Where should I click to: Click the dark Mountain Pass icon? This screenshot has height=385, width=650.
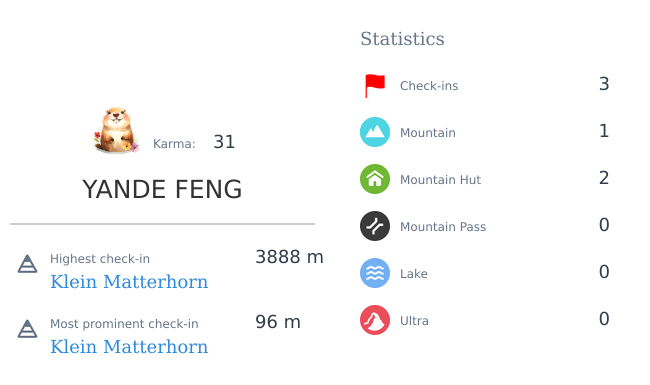click(375, 226)
